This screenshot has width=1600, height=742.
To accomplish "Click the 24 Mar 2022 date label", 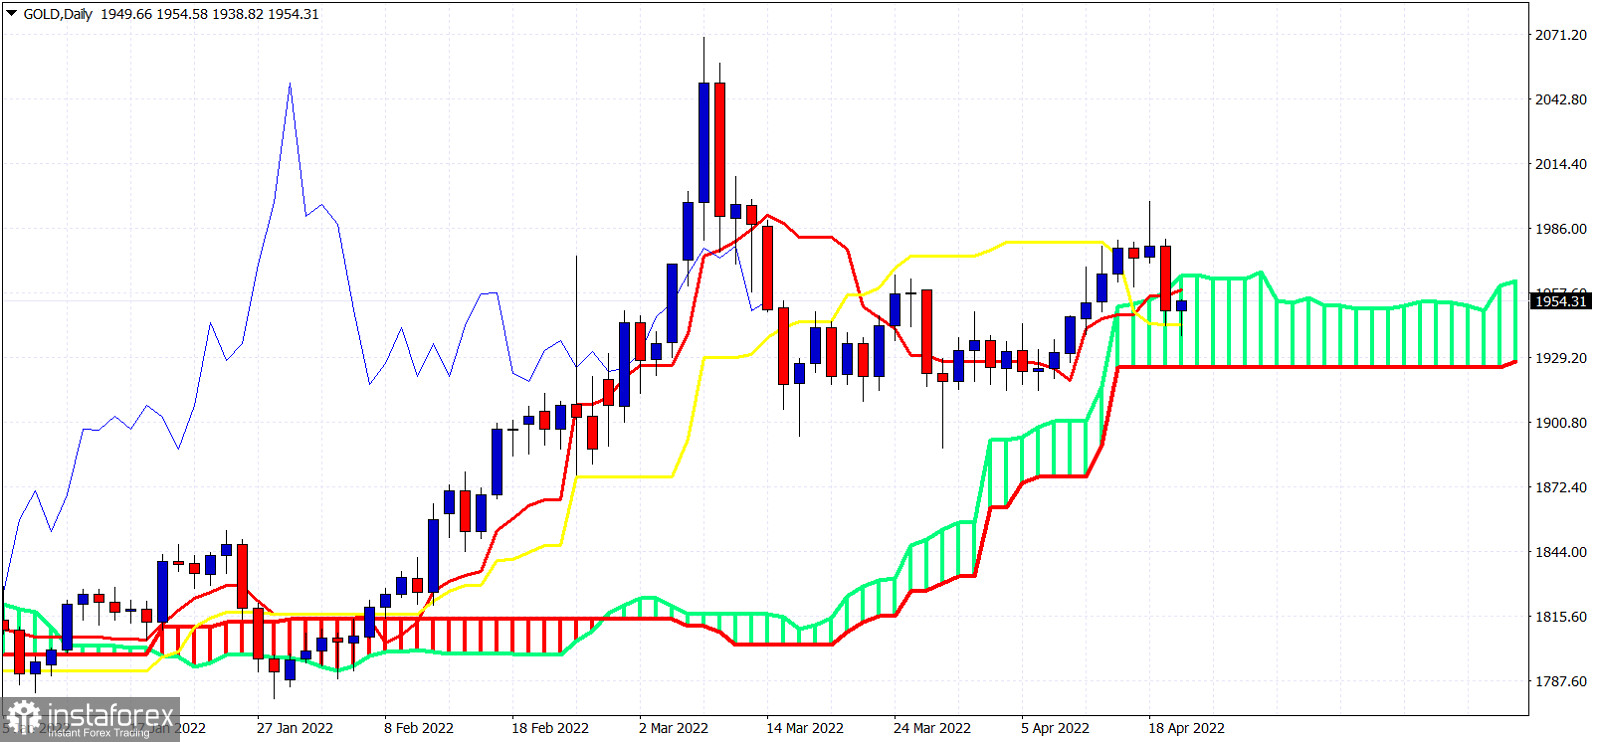I will tap(932, 728).
